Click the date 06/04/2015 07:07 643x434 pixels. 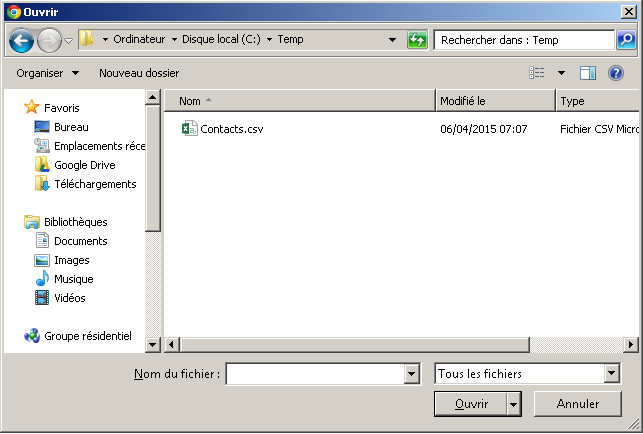tap(483, 129)
